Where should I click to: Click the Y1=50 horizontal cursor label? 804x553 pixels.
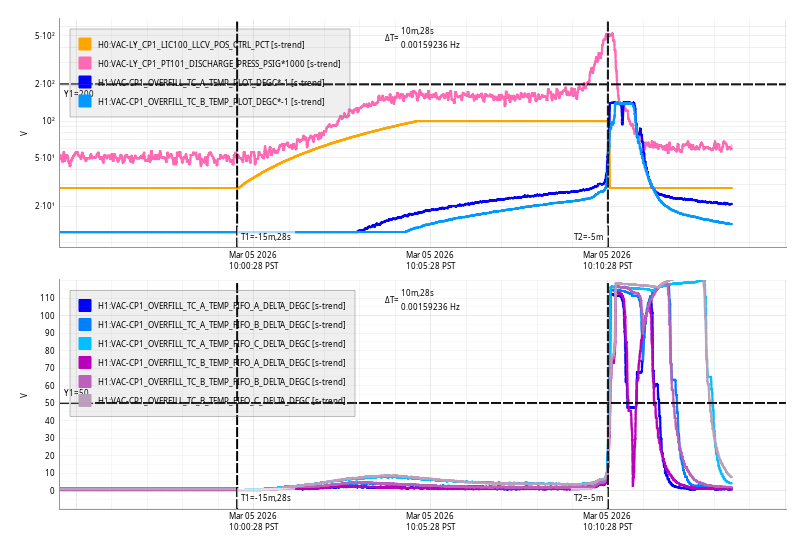coord(76,393)
